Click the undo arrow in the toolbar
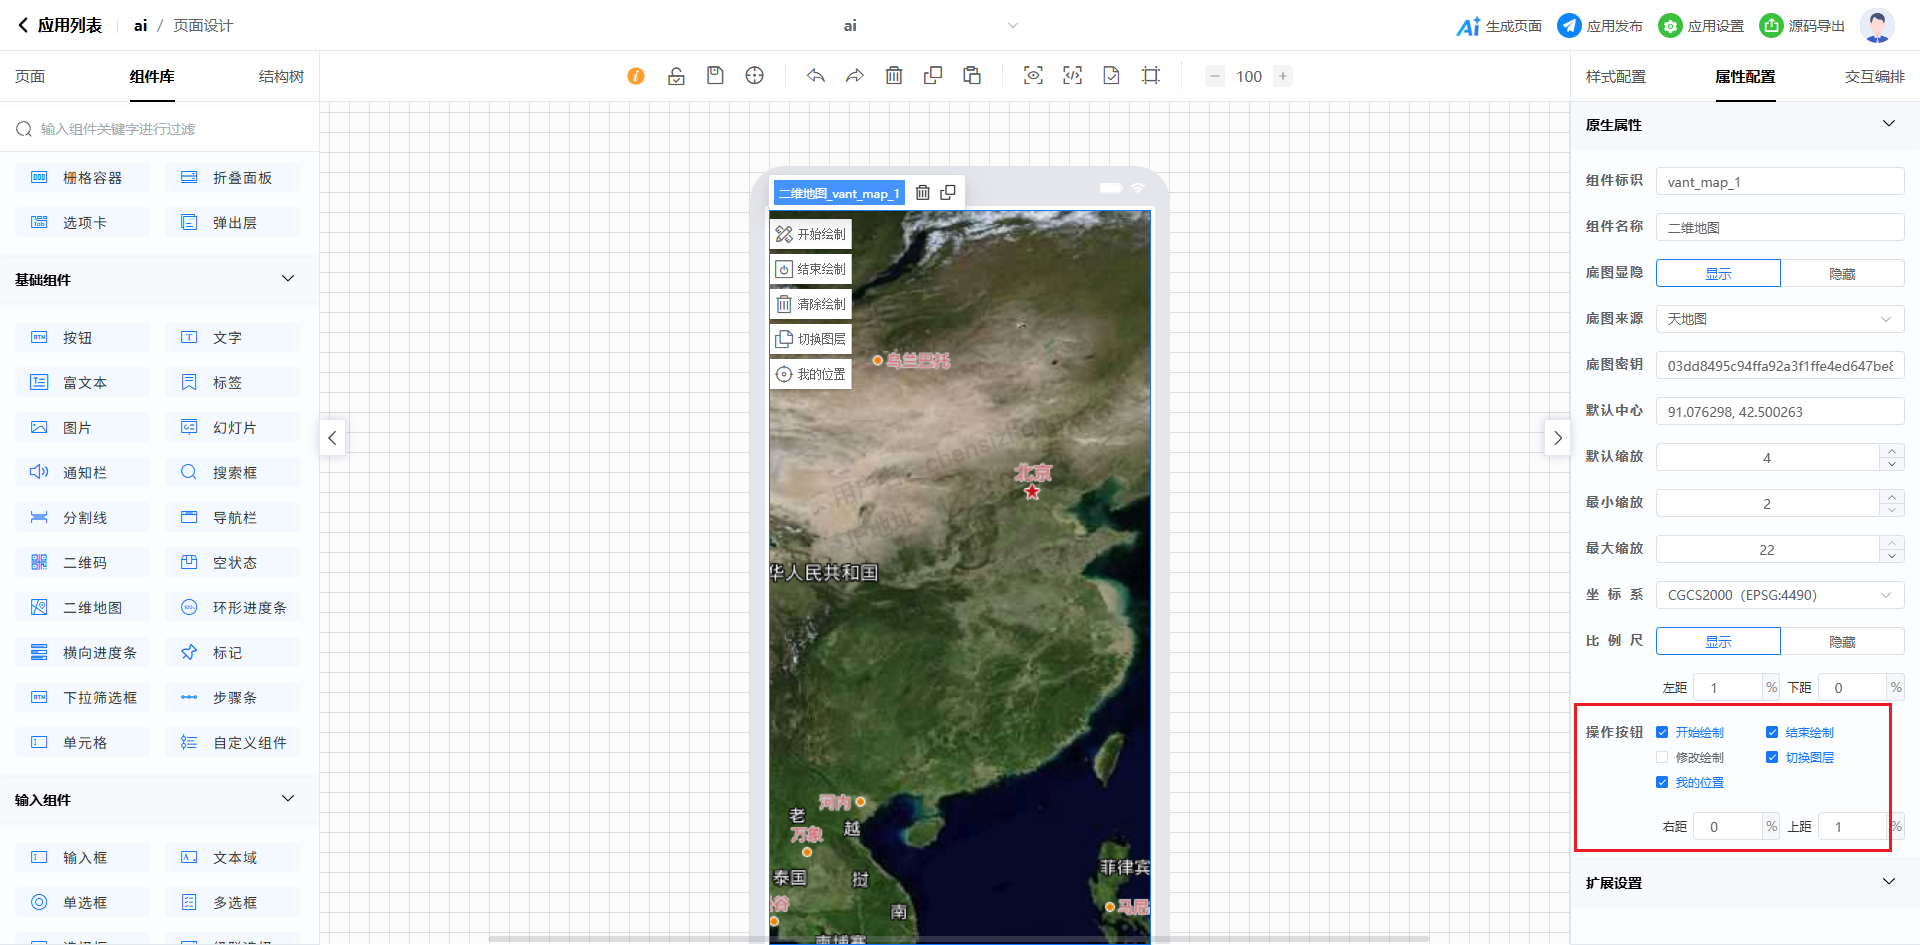 tap(816, 76)
